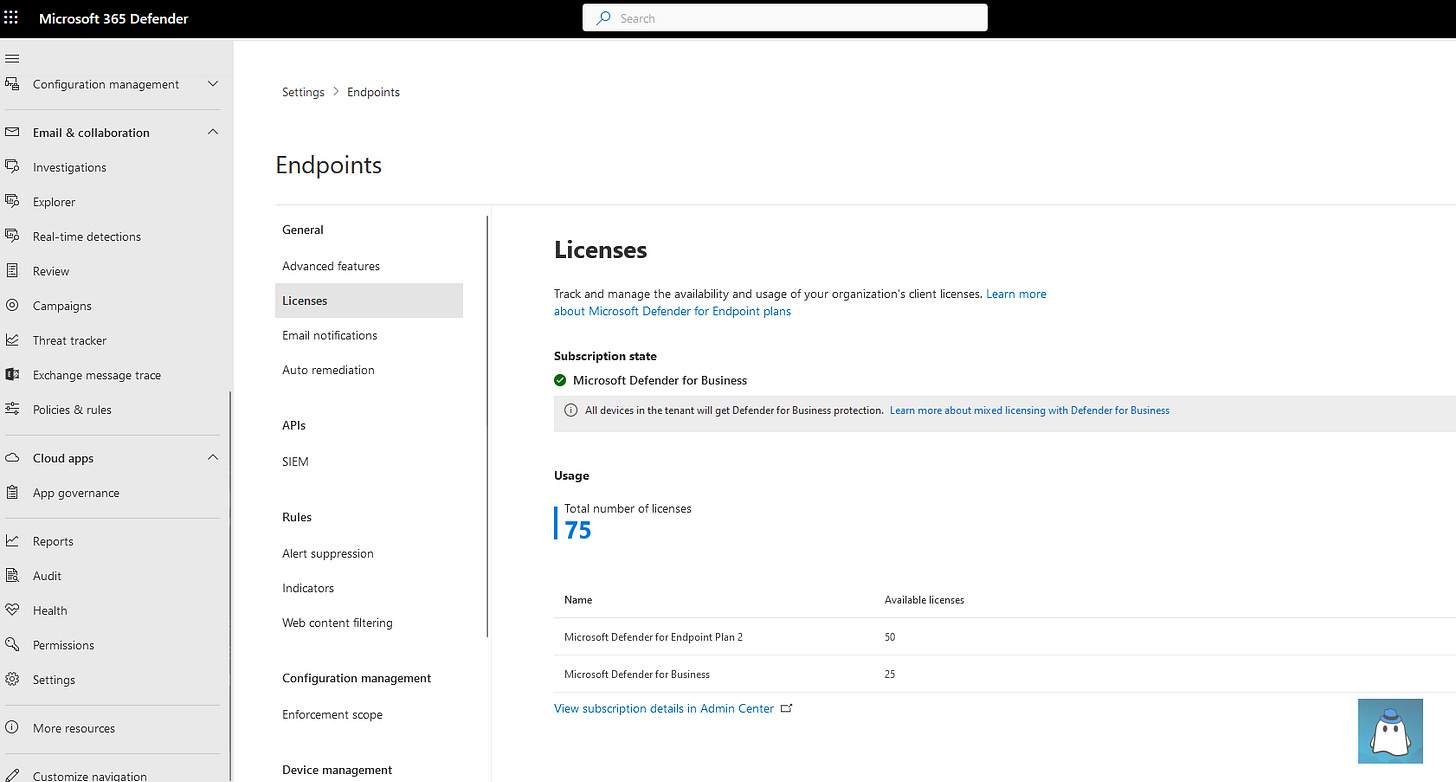
Task: Click the Health heart icon
Action: tap(12, 610)
